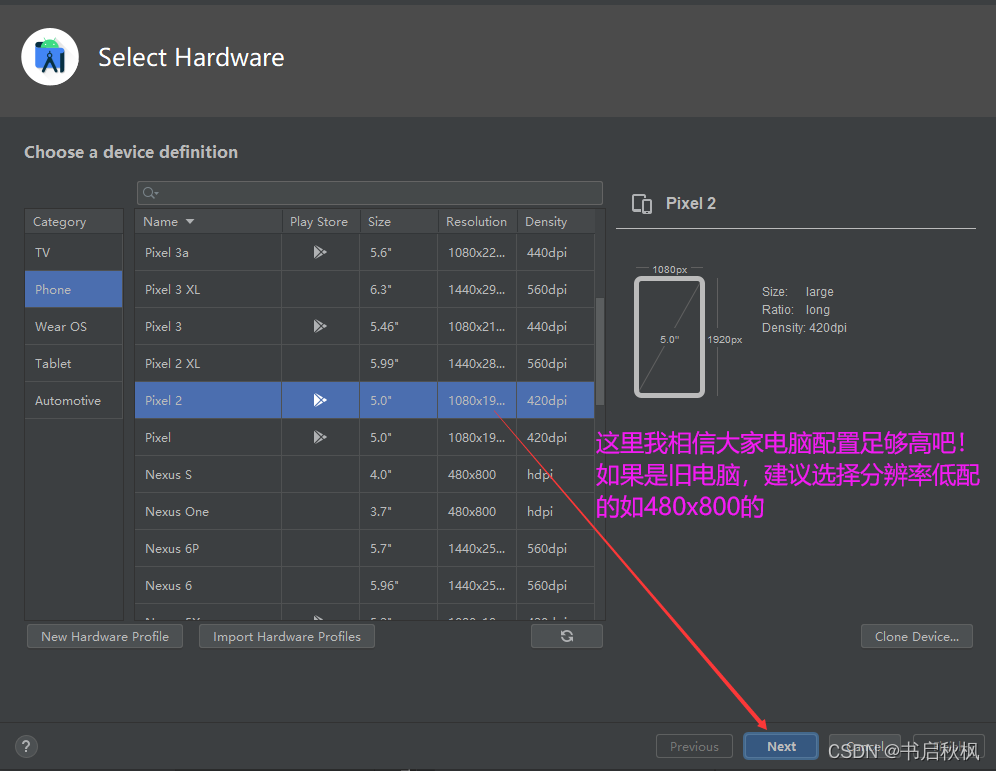The height and width of the screenshot is (771, 996).
Task: Click the refresh device list icon button
Action: pyautogui.click(x=567, y=636)
